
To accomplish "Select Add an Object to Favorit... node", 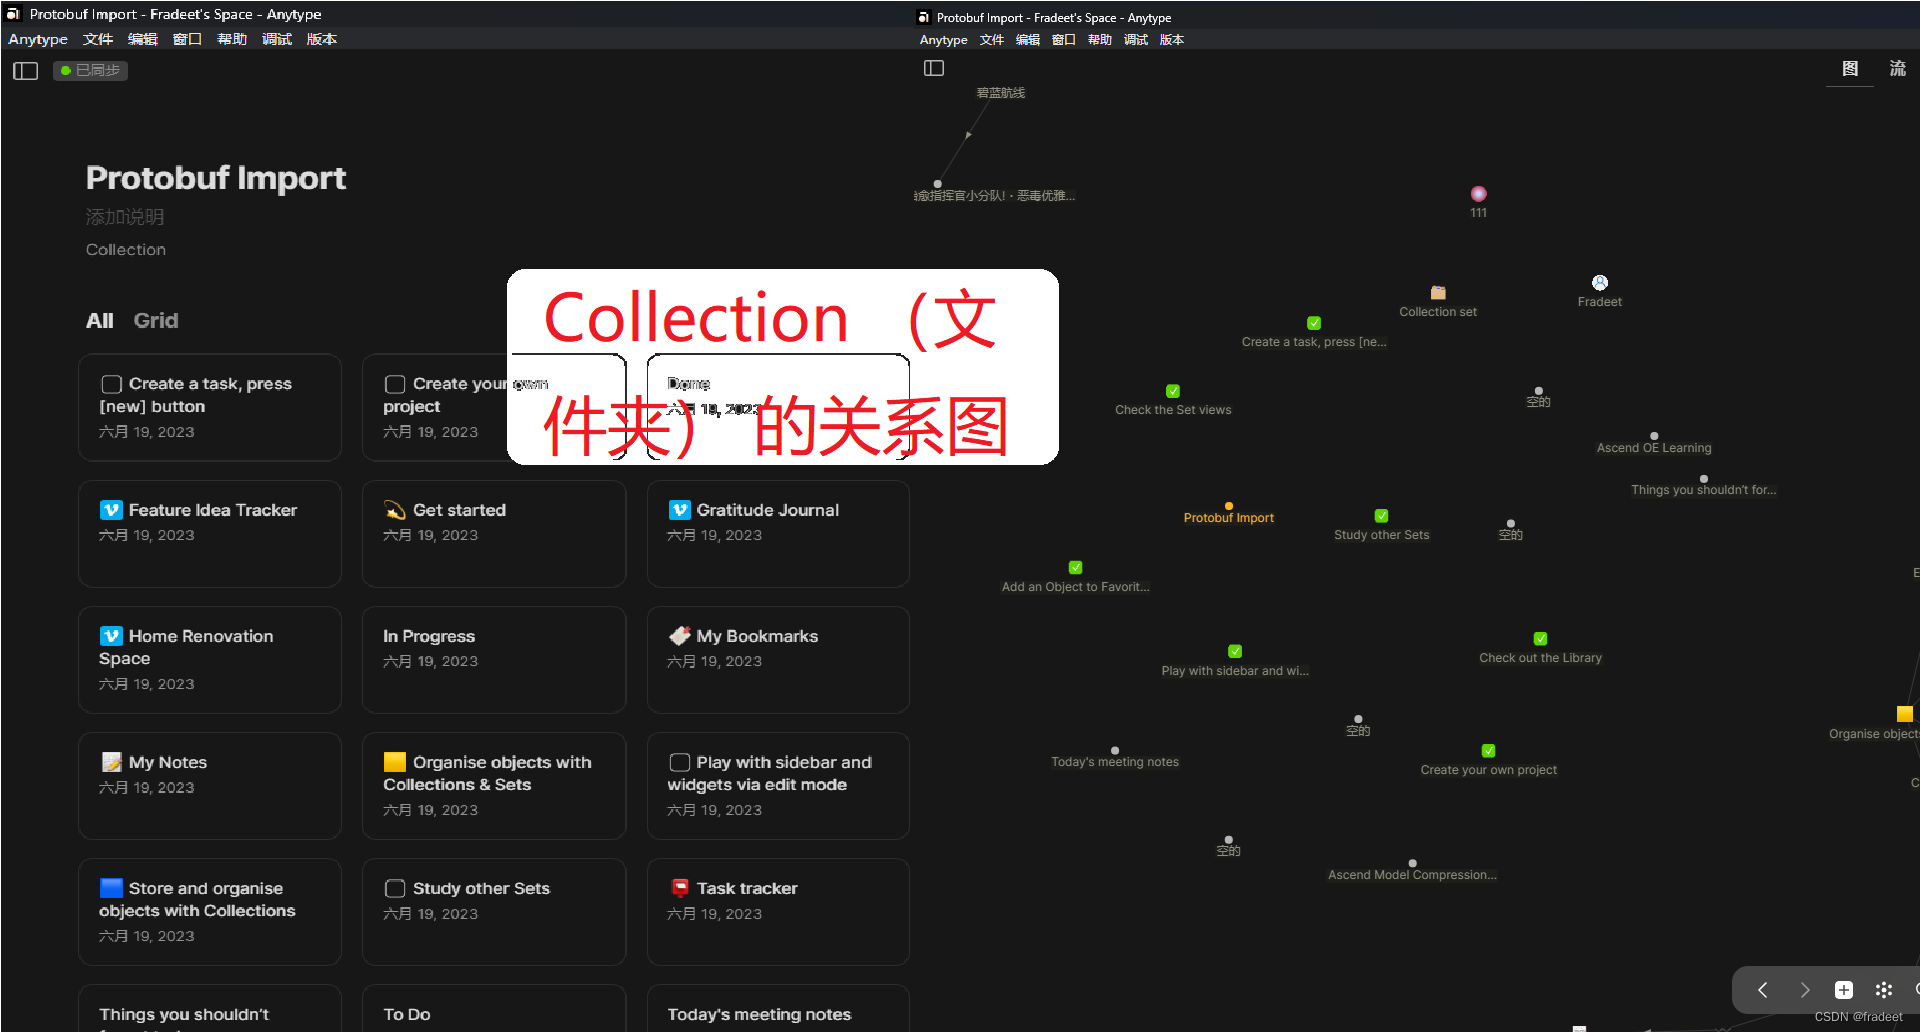I will (x=1076, y=567).
